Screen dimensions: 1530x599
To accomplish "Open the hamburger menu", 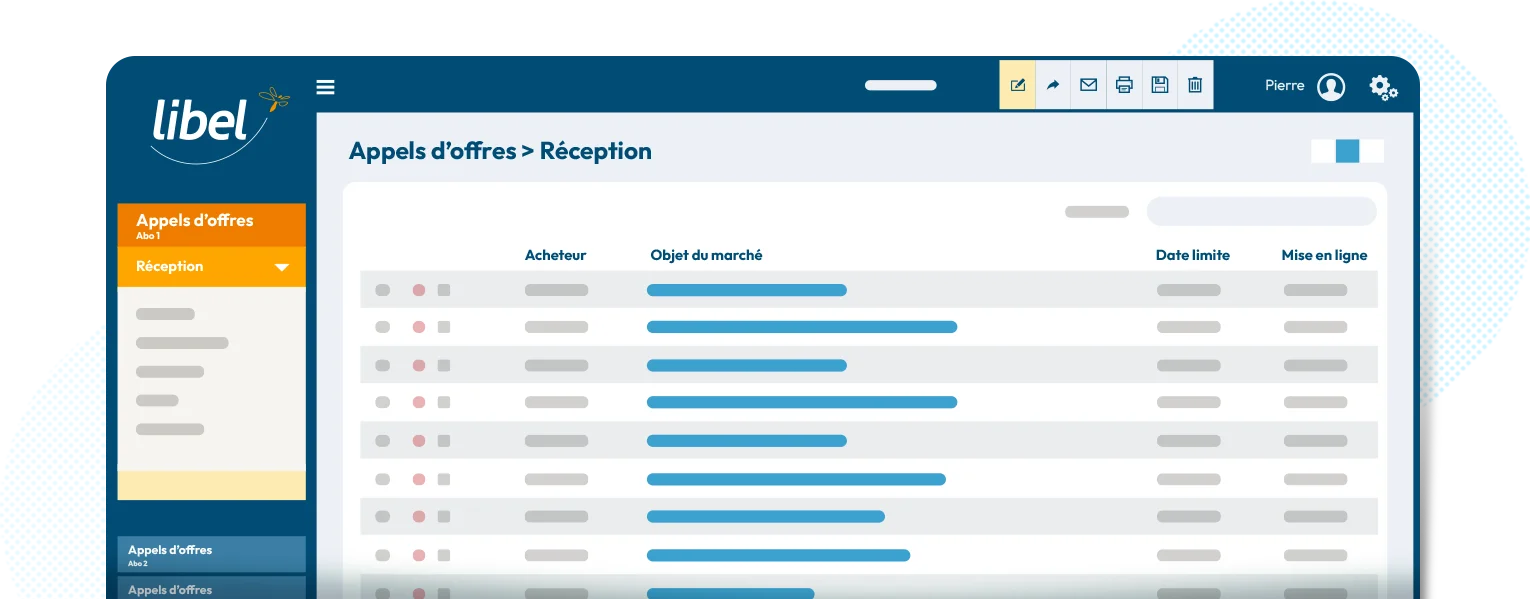I will tap(325, 87).
